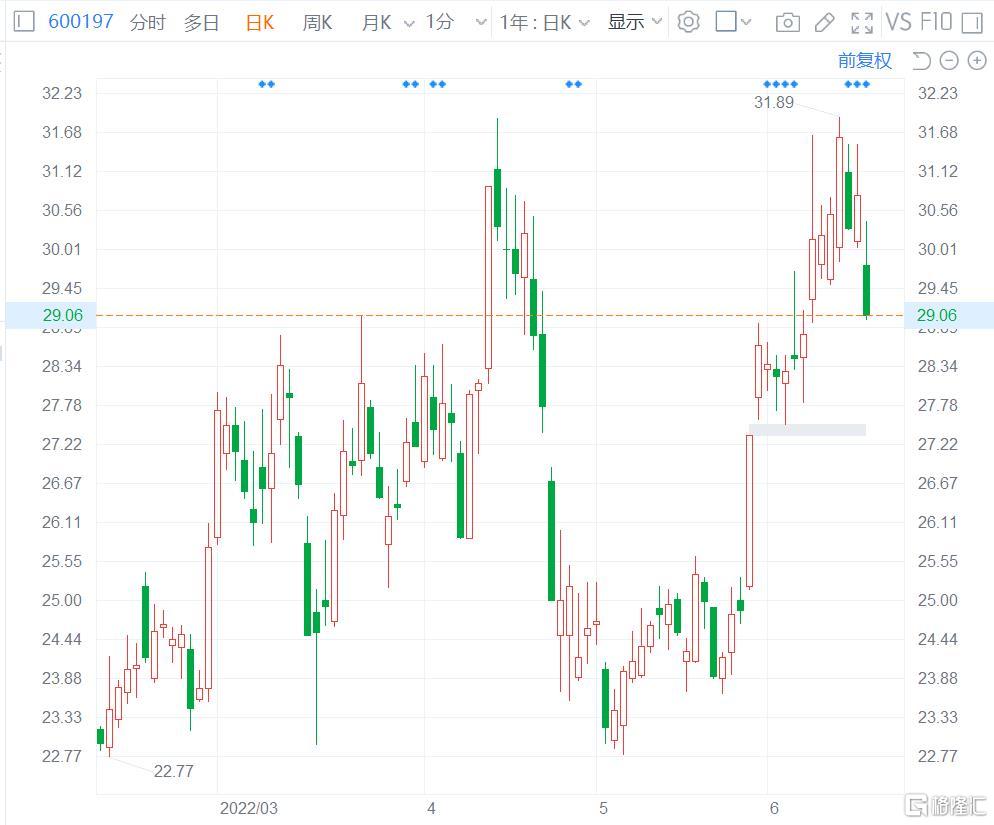The image size is (994, 825).
Task: Enter fullscreen chart mode
Action: click(x=862, y=23)
